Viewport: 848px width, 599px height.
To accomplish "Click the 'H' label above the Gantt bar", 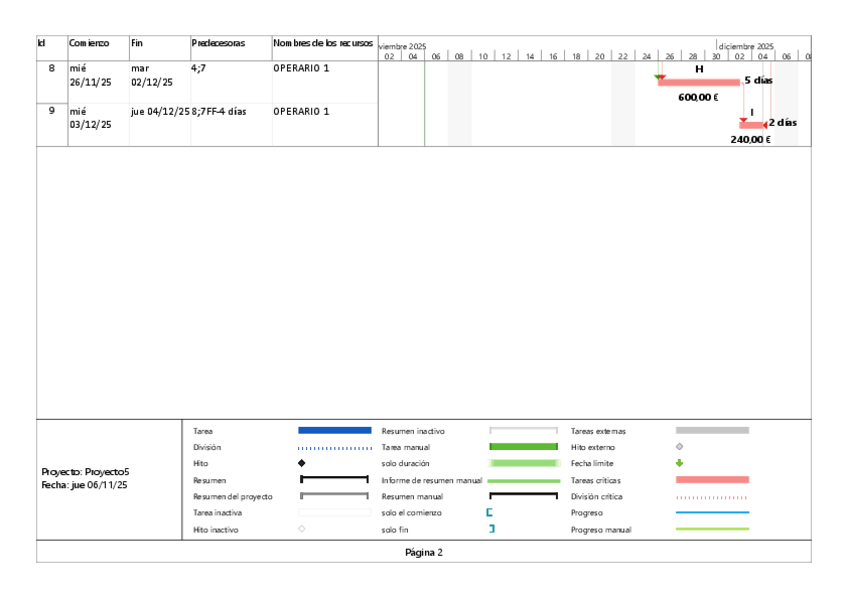I will tap(699, 69).
